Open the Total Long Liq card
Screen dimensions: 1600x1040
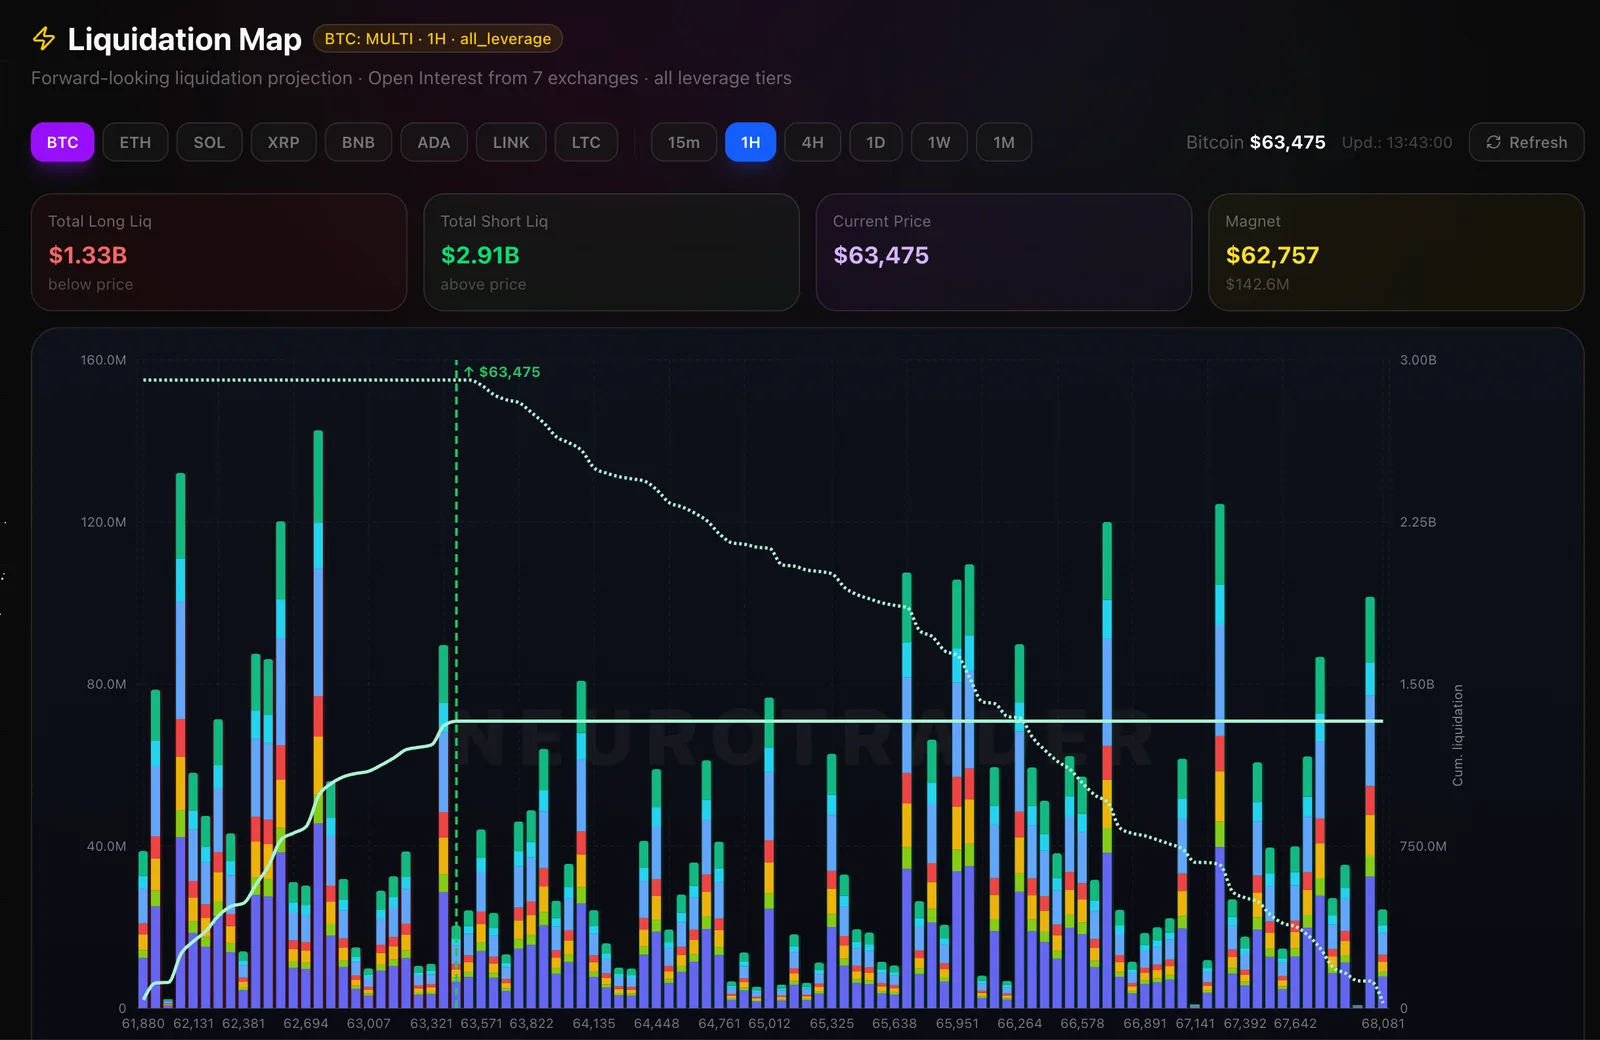coord(219,252)
